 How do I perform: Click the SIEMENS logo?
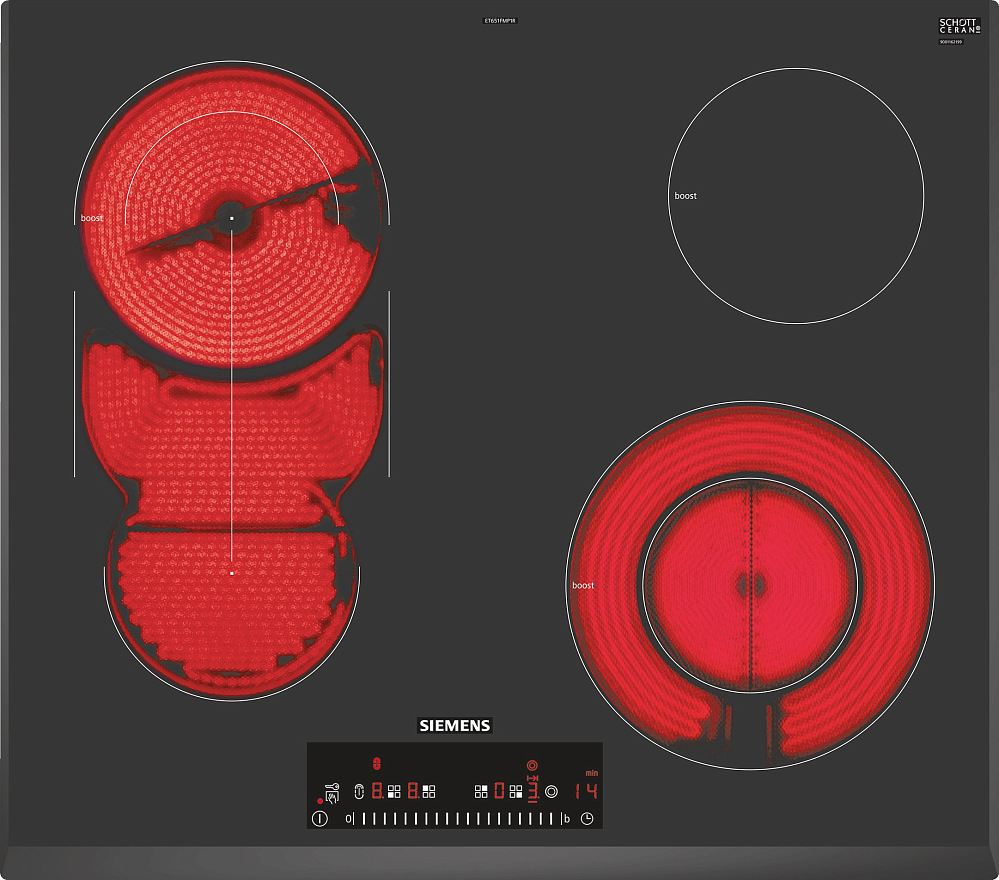point(454,726)
